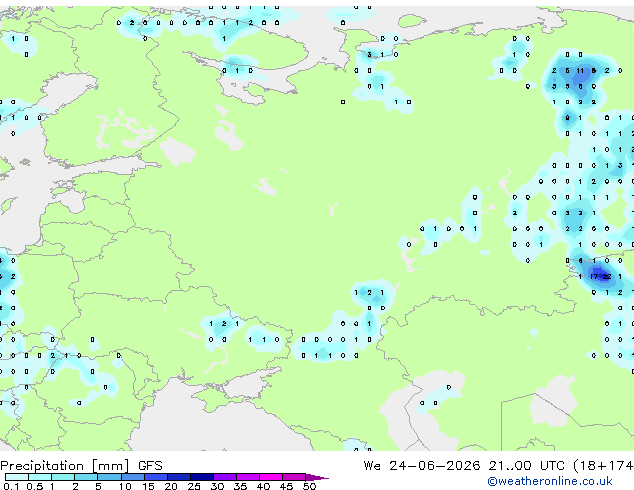This screenshot has height=490, width=634.
Task: Click the "10" legend scale label
Action: [x=125, y=486]
